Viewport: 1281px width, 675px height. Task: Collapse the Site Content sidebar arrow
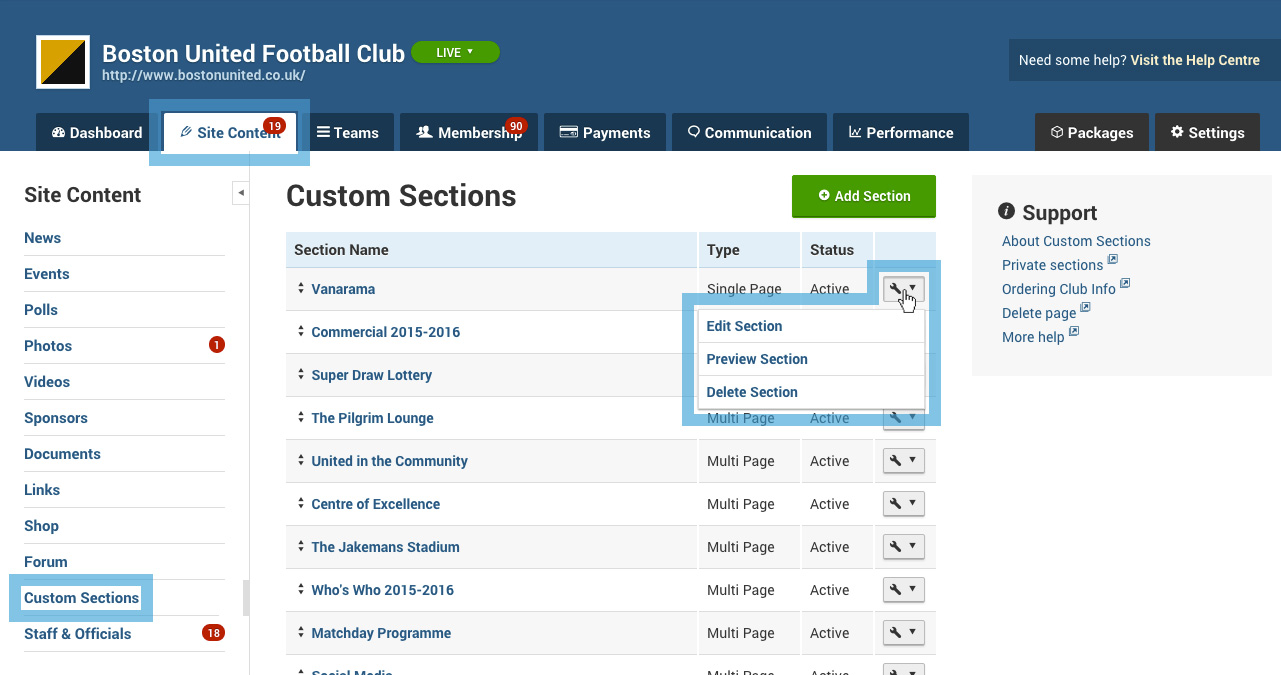(241, 192)
